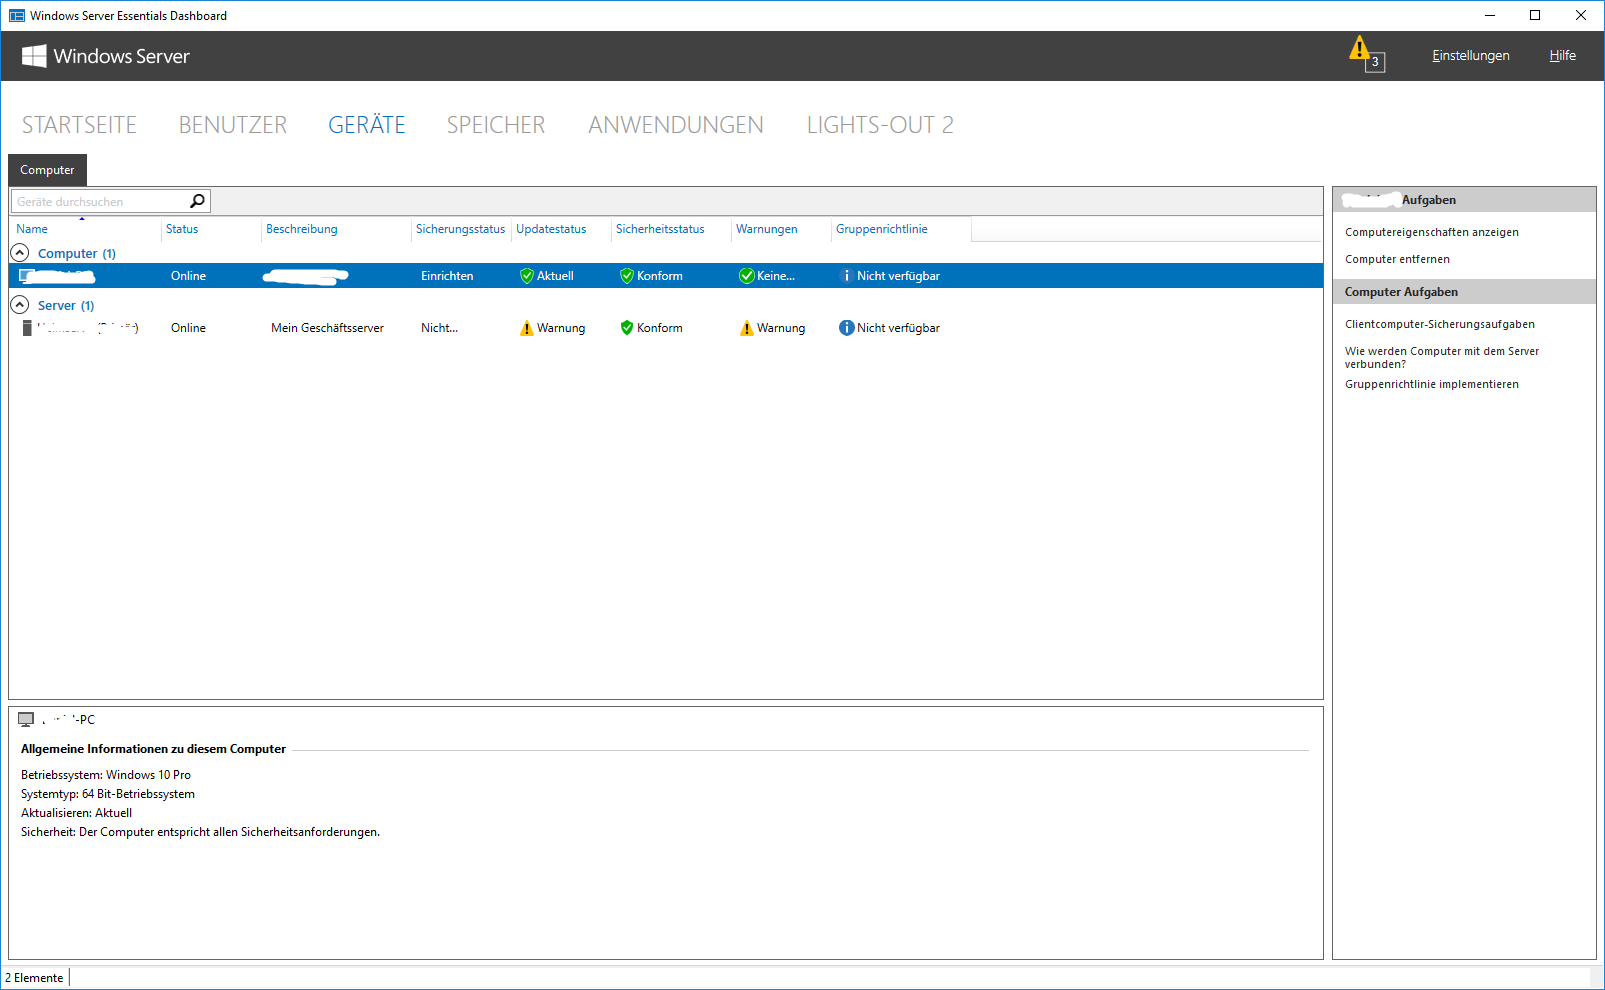Click the Warnung icon under Updatestatus for server

527,328
